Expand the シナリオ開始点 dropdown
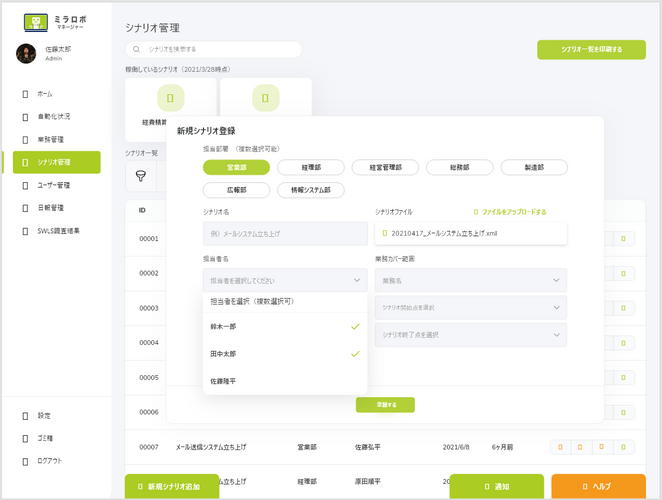 (x=470, y=307)
